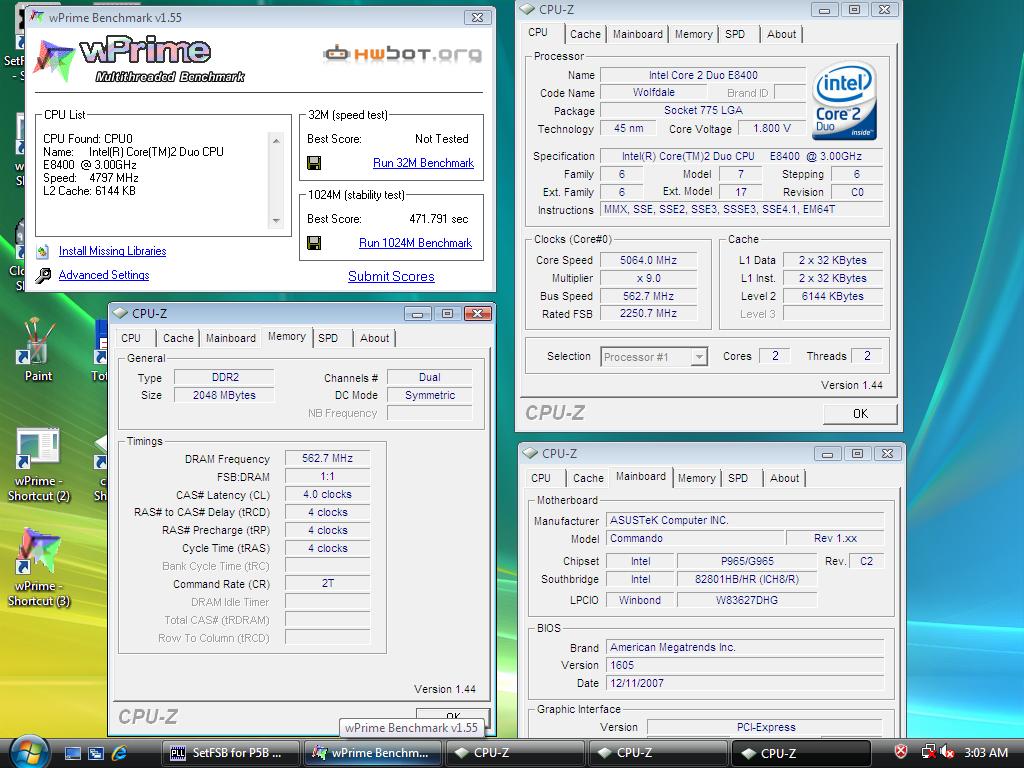Open the Windows Start orb
Image resolution: width=1024 pixels, height=768 pixels.
click(x=27, y=752)
